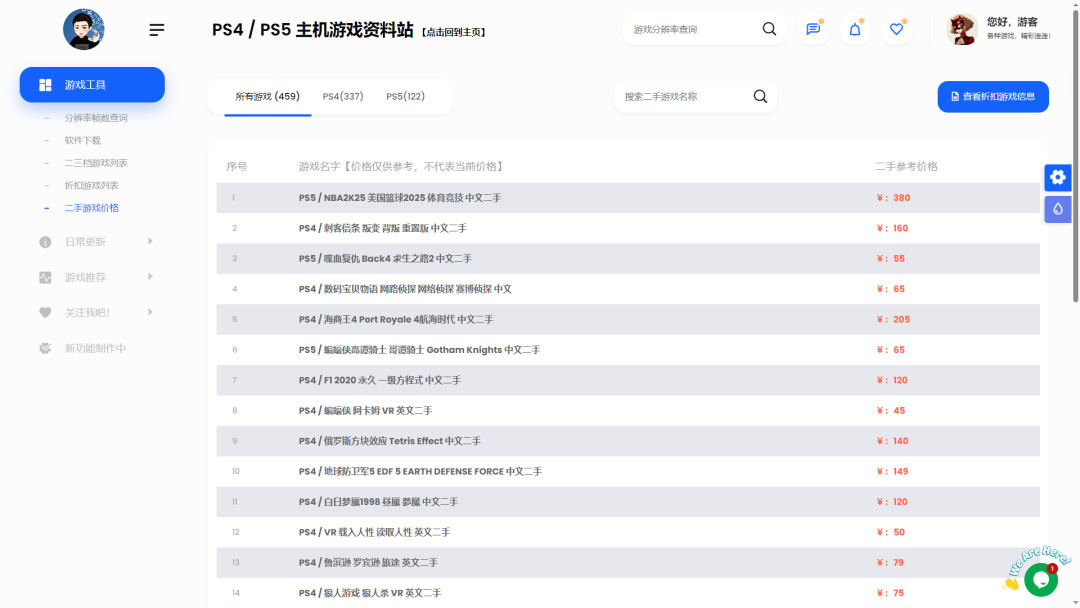The image size is (1080, 608).
Task: Open 新功能制作中 sidebar item
Action: pos(95,348)
